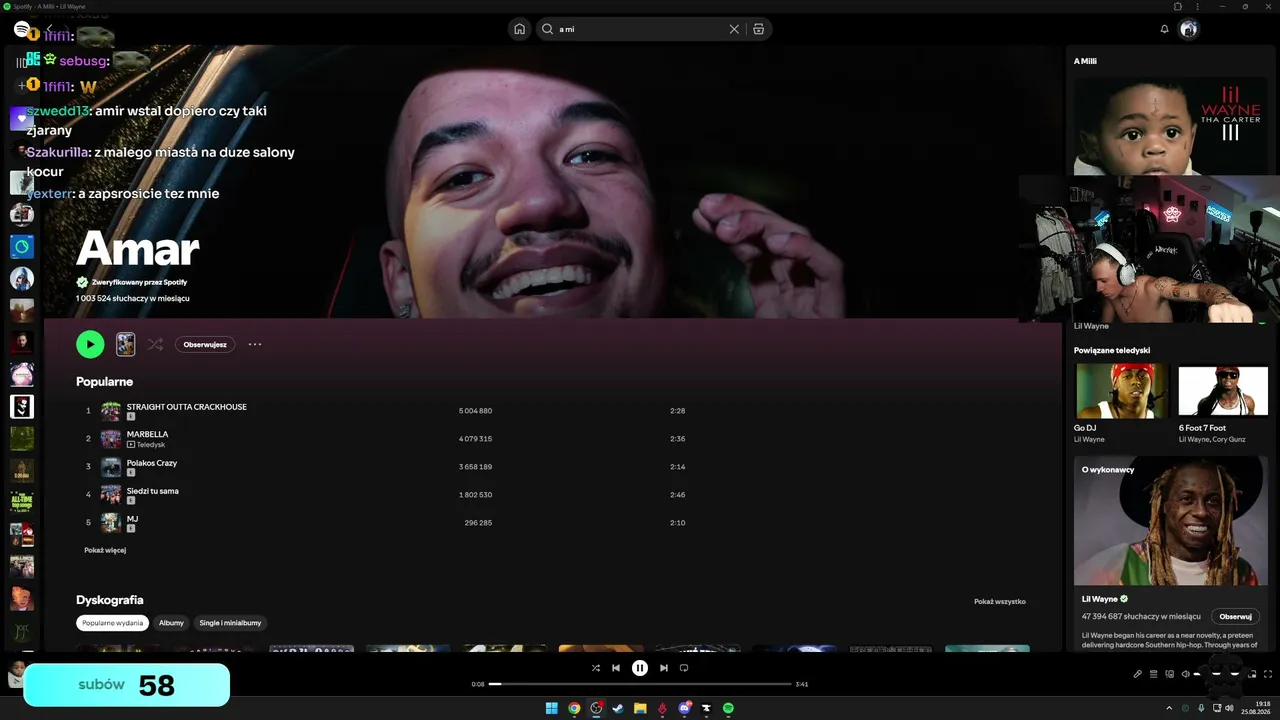This screenshot has height=720, width=1280.
Task: Open full discography via Pokaż wszystko
Action: 1000,602
